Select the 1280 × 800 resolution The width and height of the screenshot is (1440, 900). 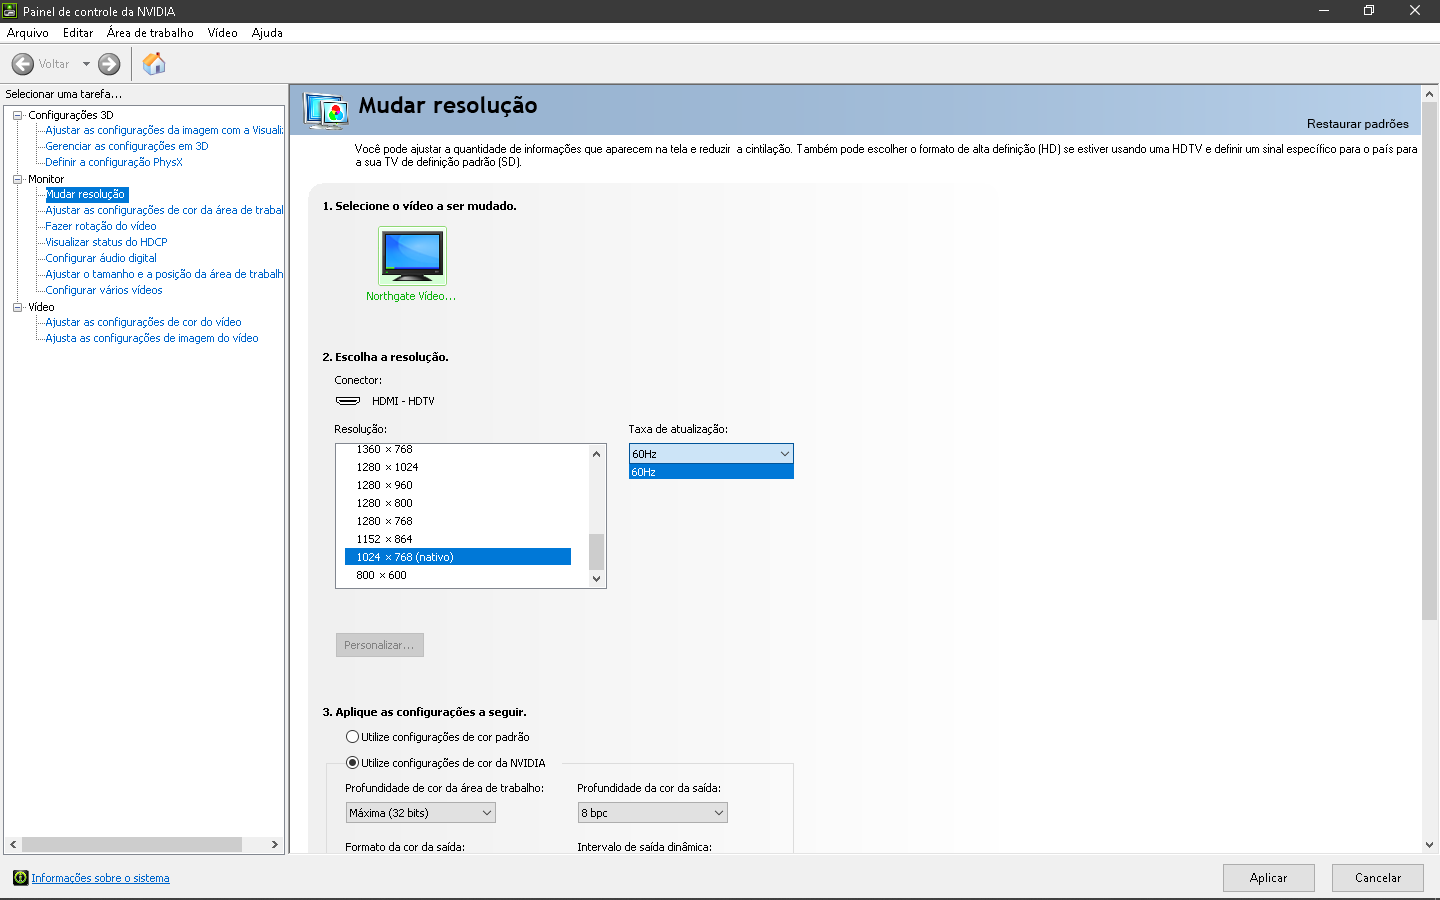[x=458, y=503]
